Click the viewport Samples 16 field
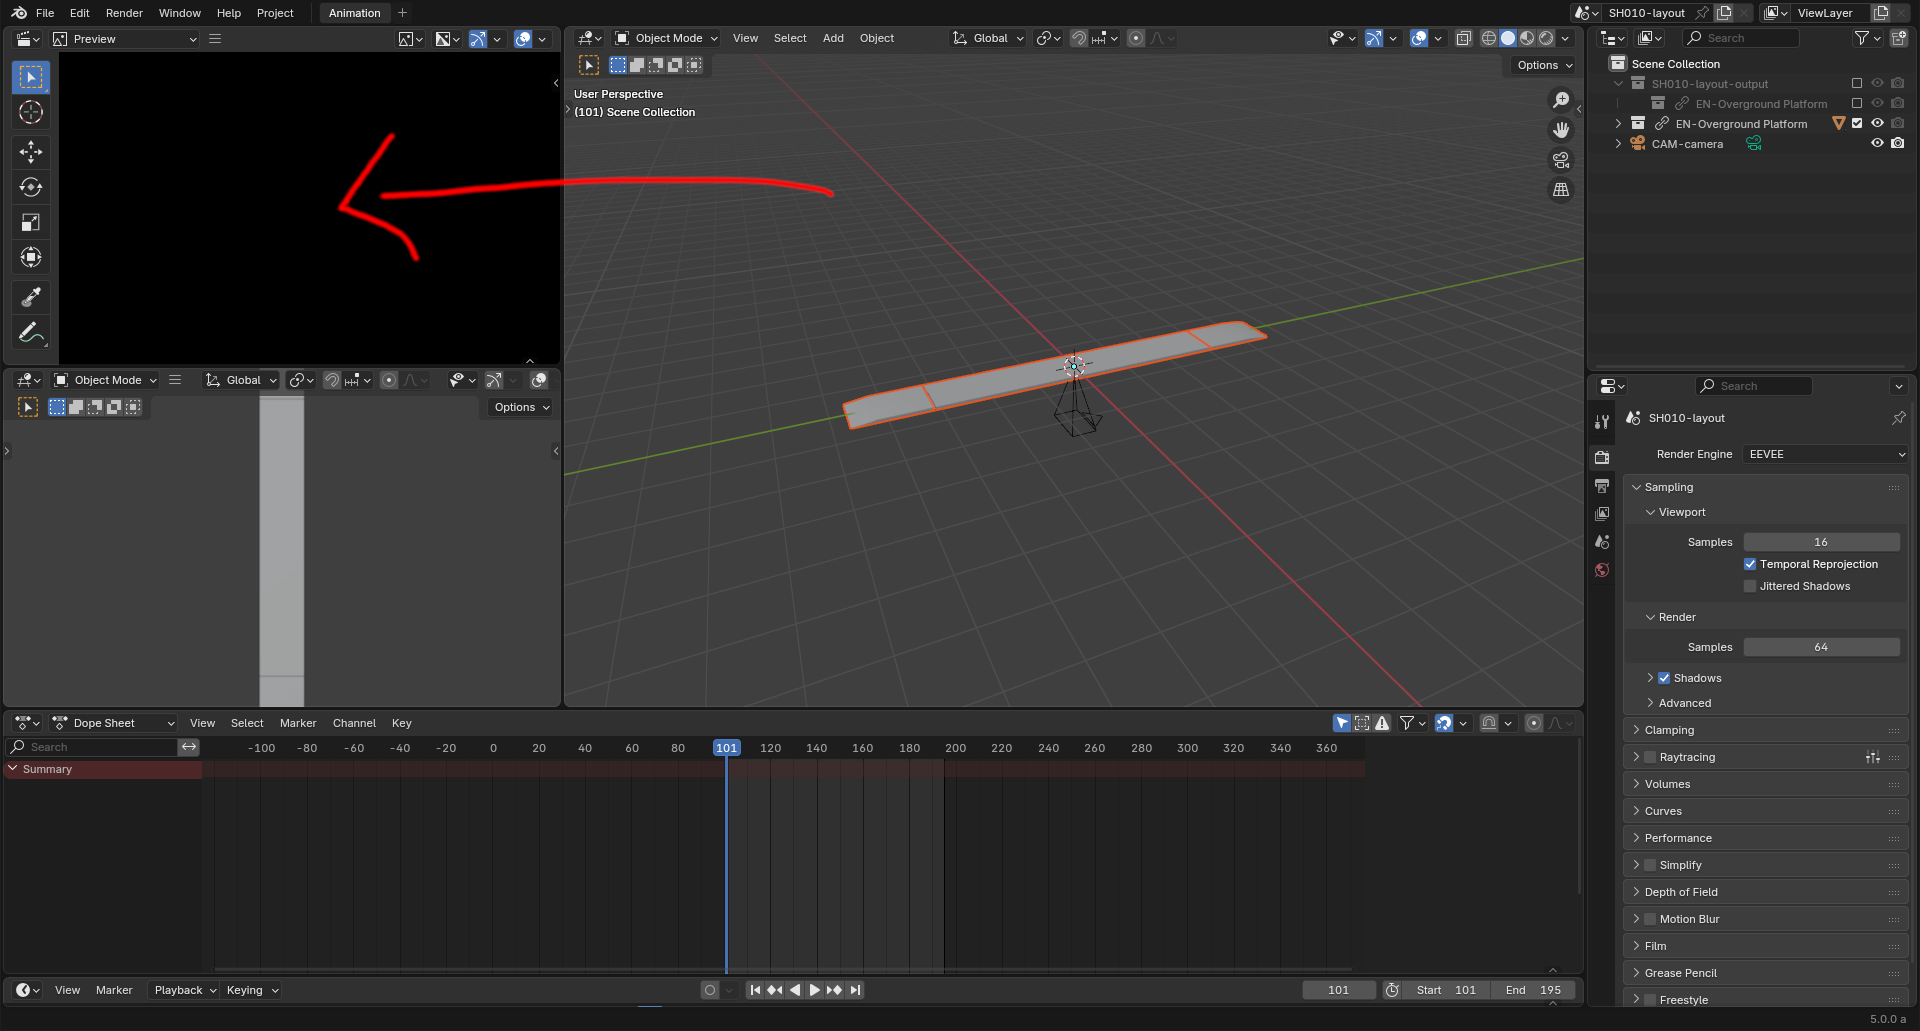 pos(1821,542)
